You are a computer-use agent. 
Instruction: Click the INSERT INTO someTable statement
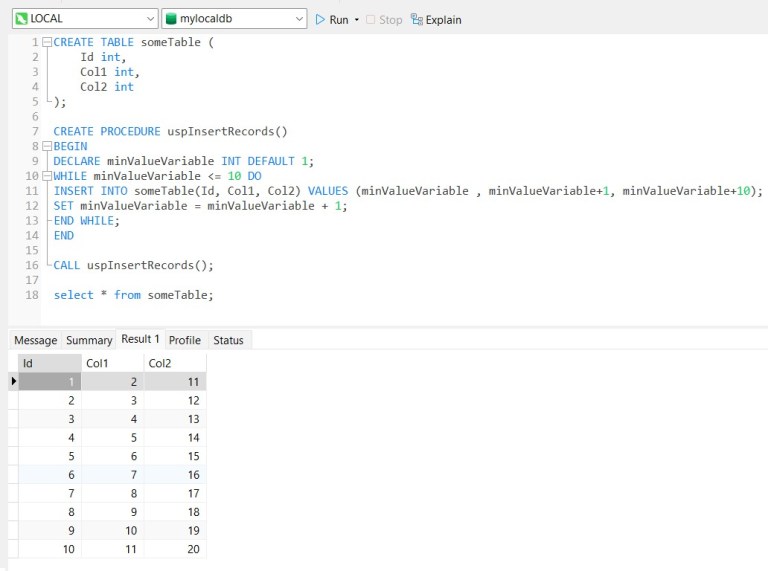pyautogui.click(x=408, y=190)
